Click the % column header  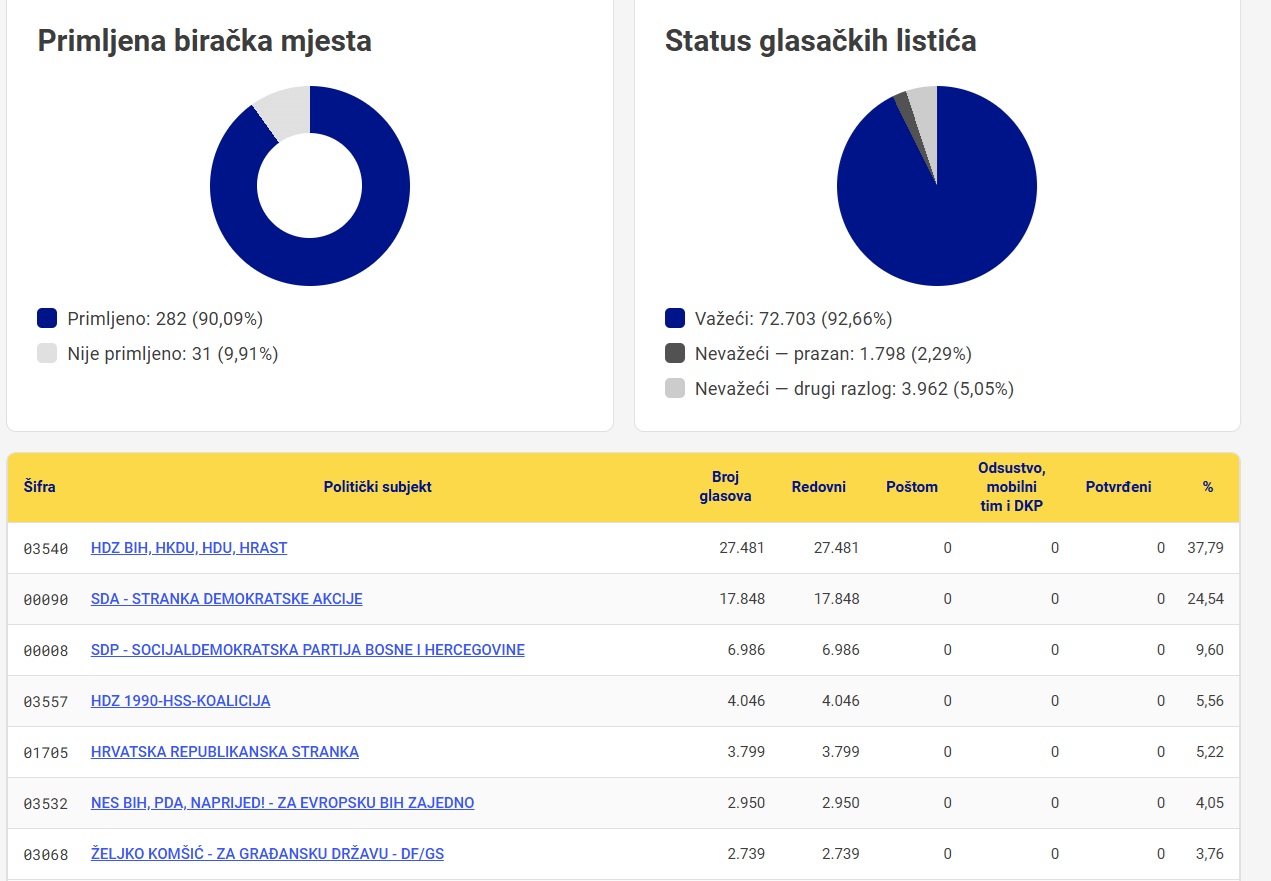coord(1208,487)
